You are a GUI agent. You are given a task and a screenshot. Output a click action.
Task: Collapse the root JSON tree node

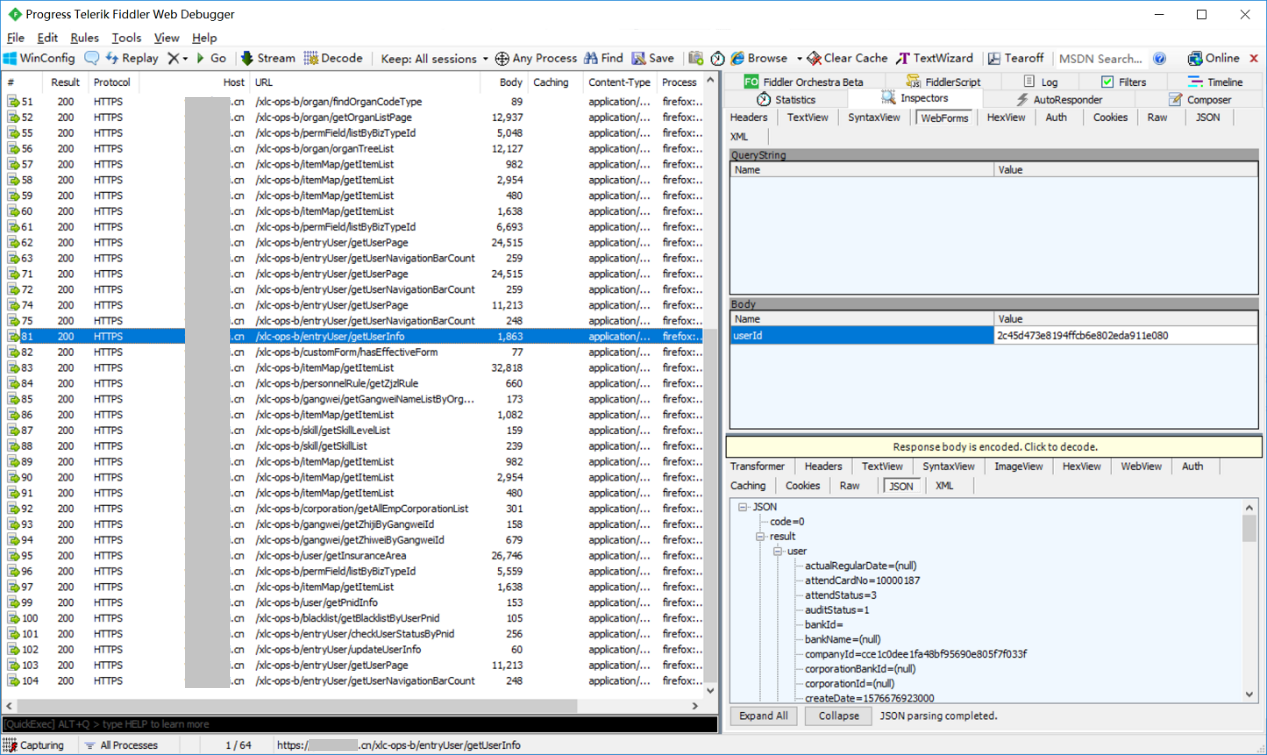click(743, 507)
